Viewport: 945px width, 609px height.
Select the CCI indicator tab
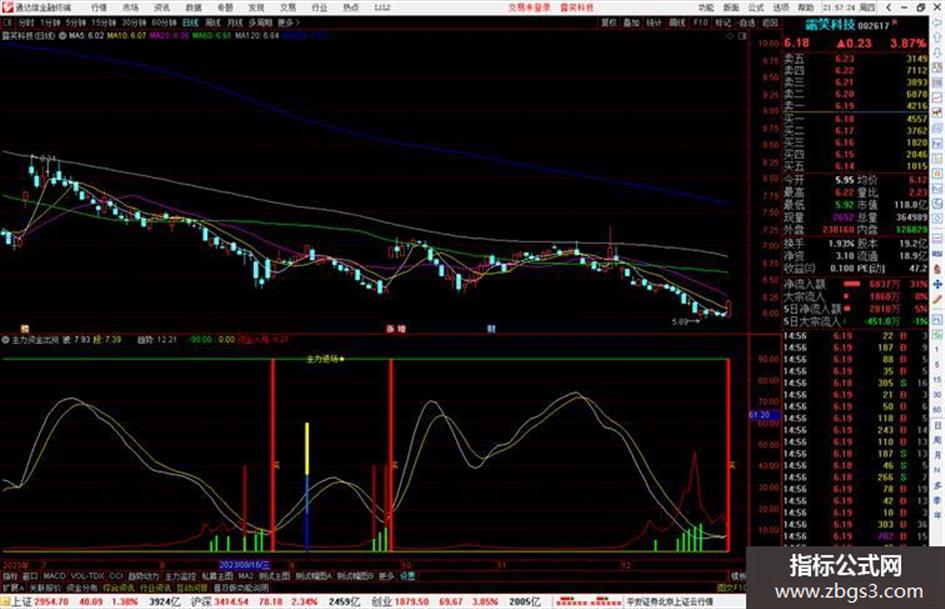[x=116, y=576]
